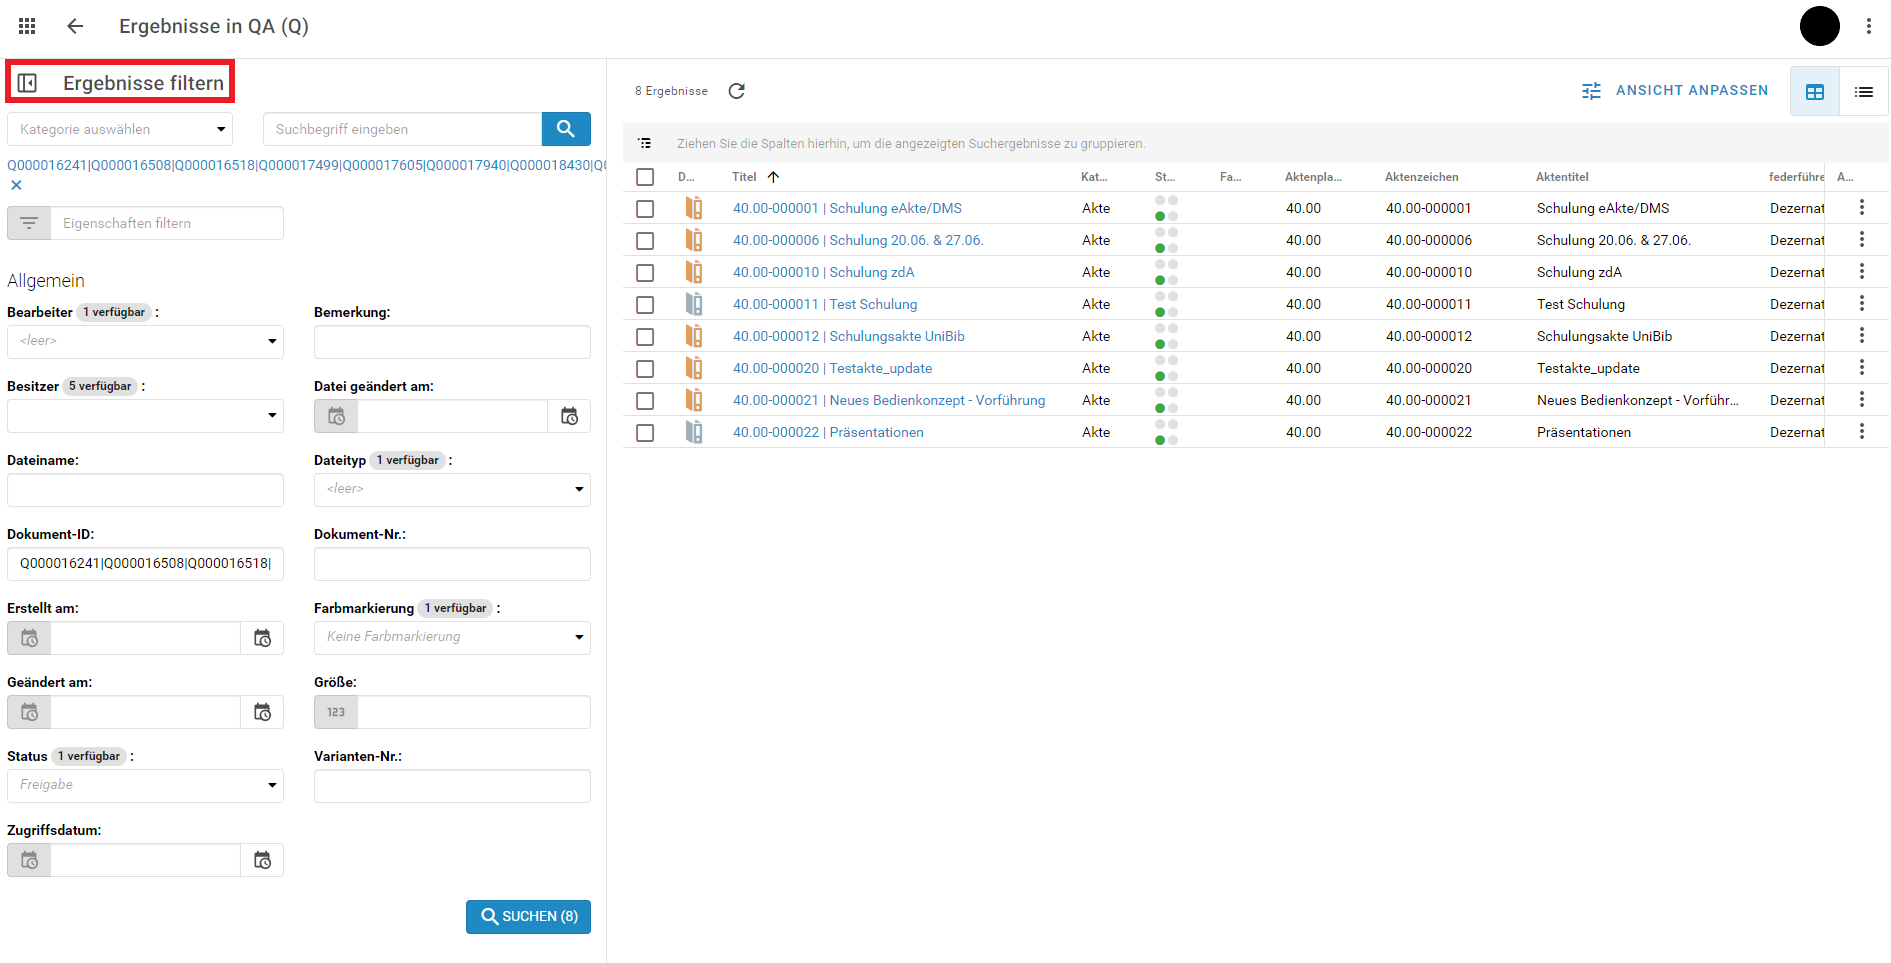Click ANSICHT ANPASSEN button

click(1675, 91)
